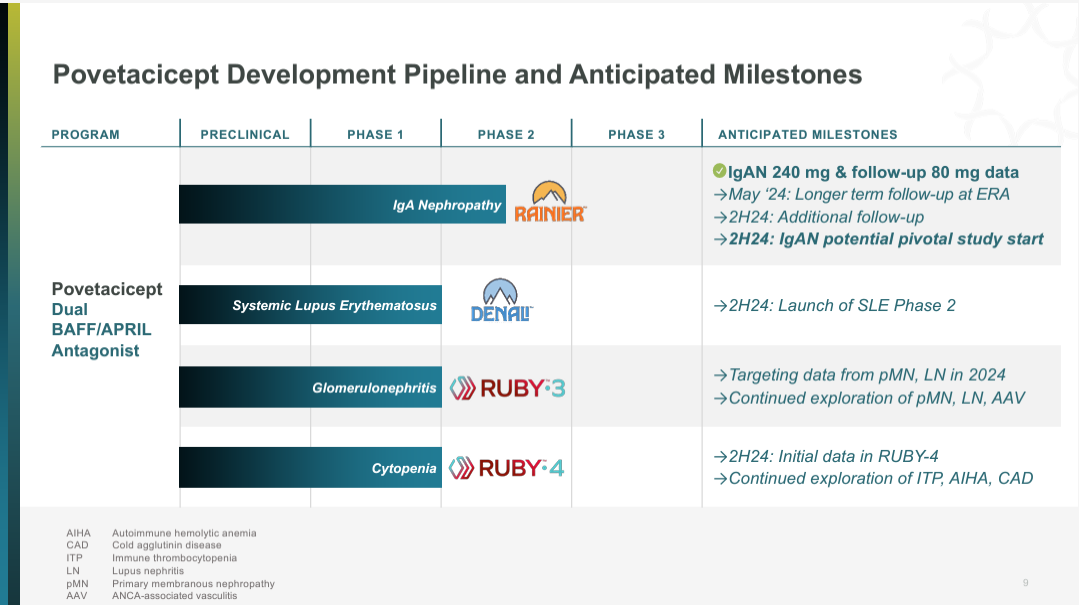Select the PRECLINICAL column header
1079x605 pixels.
click(245, 134)
